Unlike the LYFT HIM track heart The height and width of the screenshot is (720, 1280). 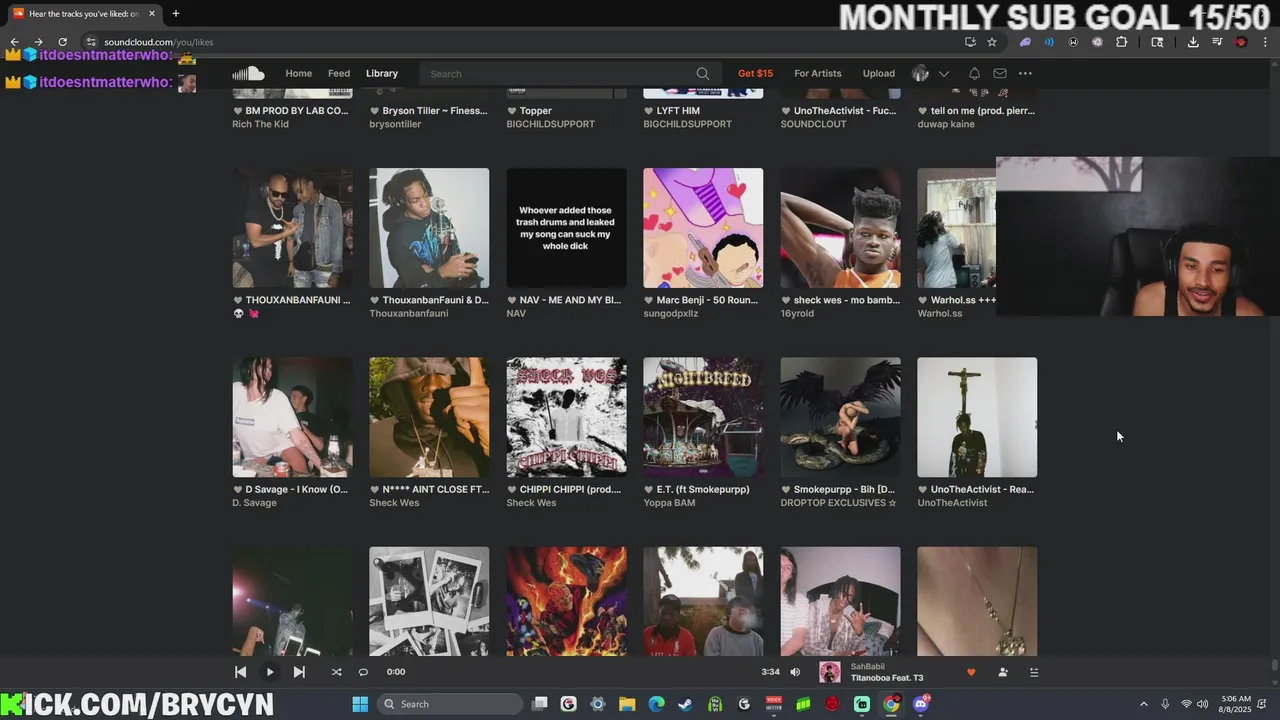click(649, 111)
